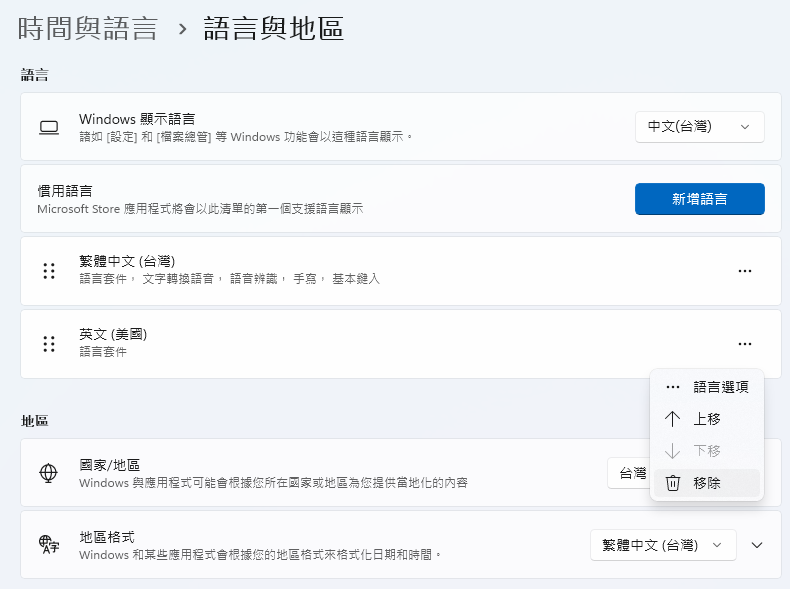Click the laptop icon beside Windows 顯示語言
The width and height of the screenshot is (790, 589).
[48, 127]
